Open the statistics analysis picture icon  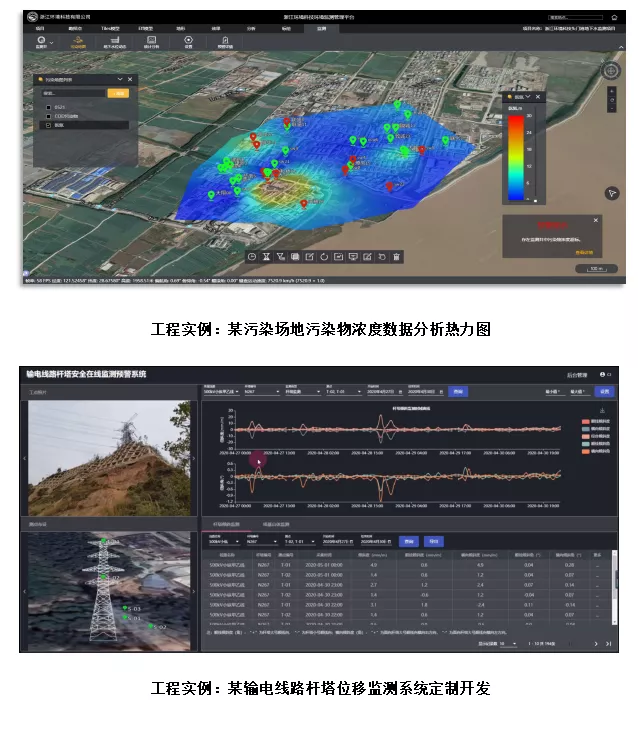click(151, 42)
